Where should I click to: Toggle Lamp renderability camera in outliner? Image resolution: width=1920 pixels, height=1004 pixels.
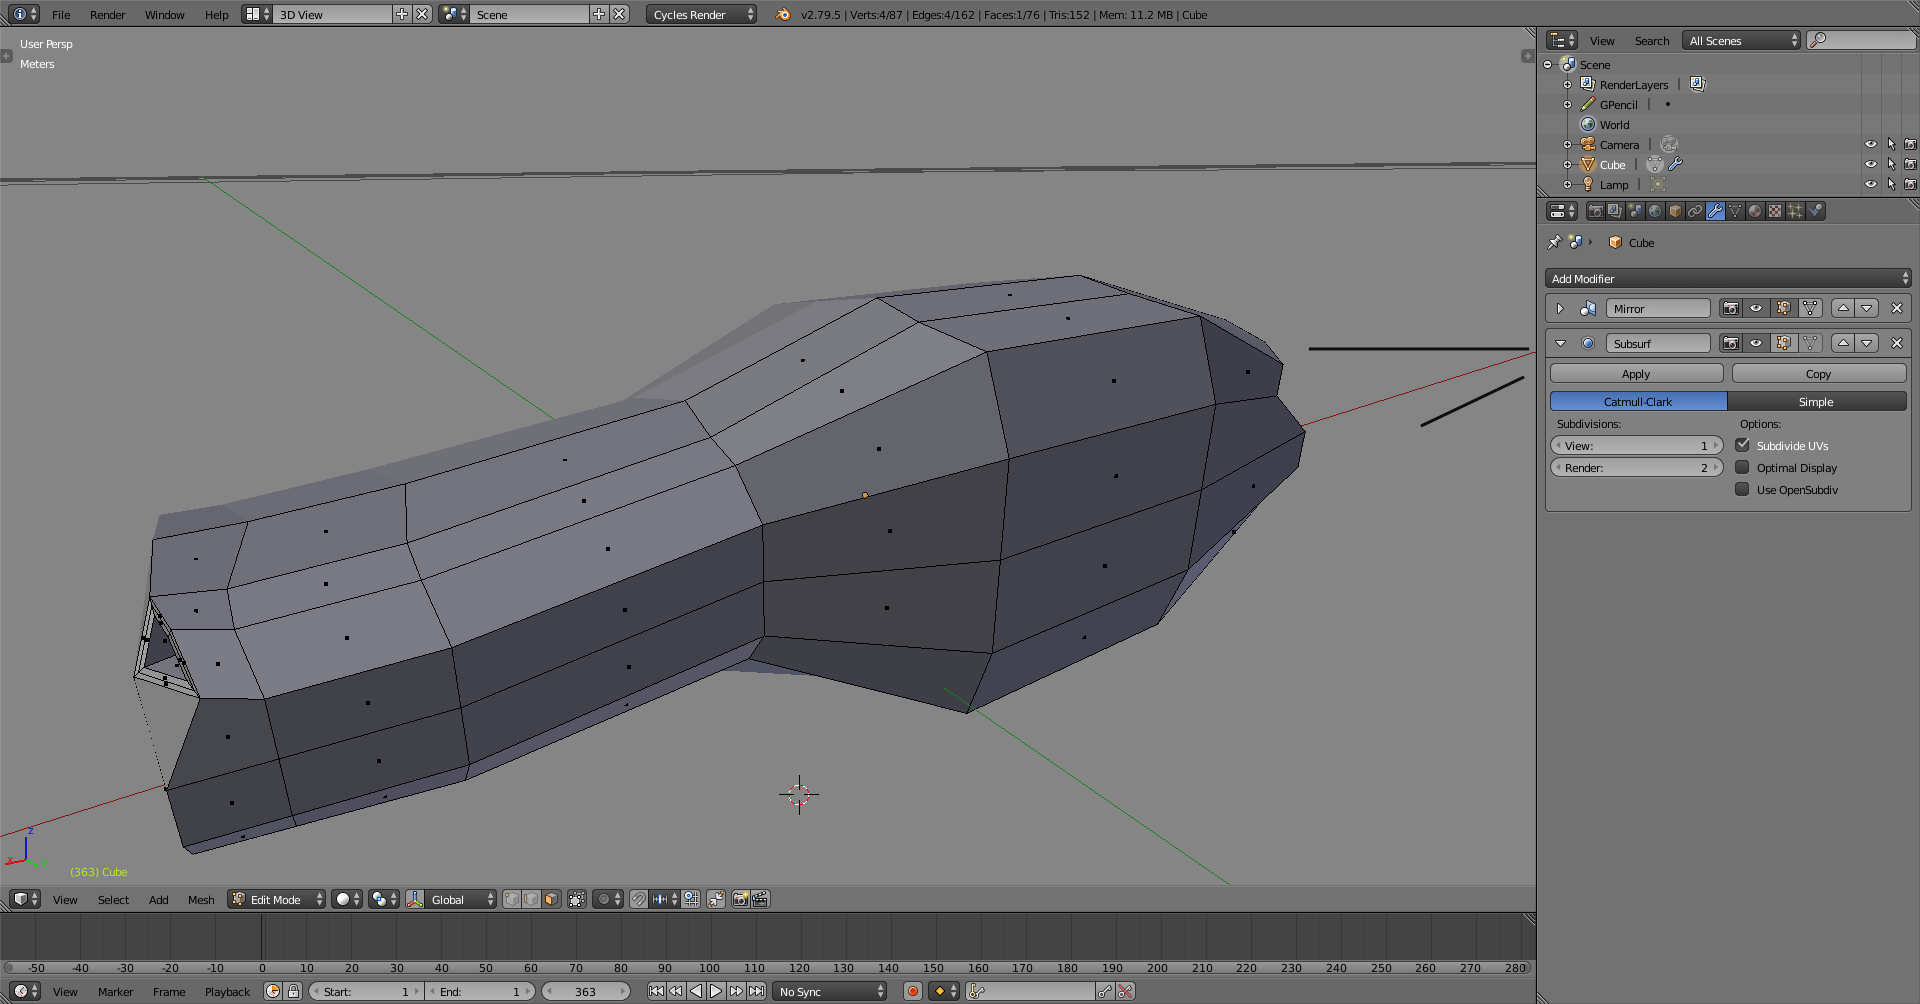pyautogui.click(x=1910, y=184)
